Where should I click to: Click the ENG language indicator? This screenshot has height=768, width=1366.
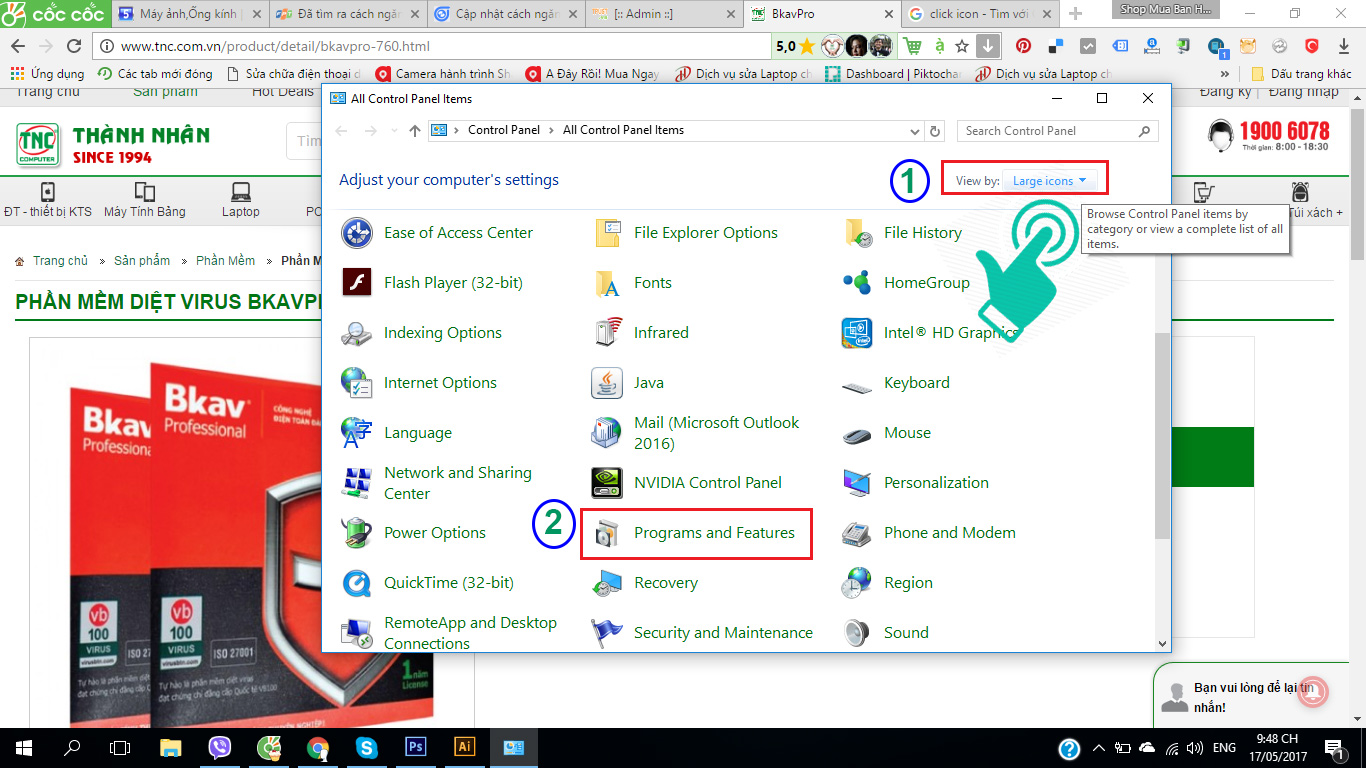pos(1224,748)
